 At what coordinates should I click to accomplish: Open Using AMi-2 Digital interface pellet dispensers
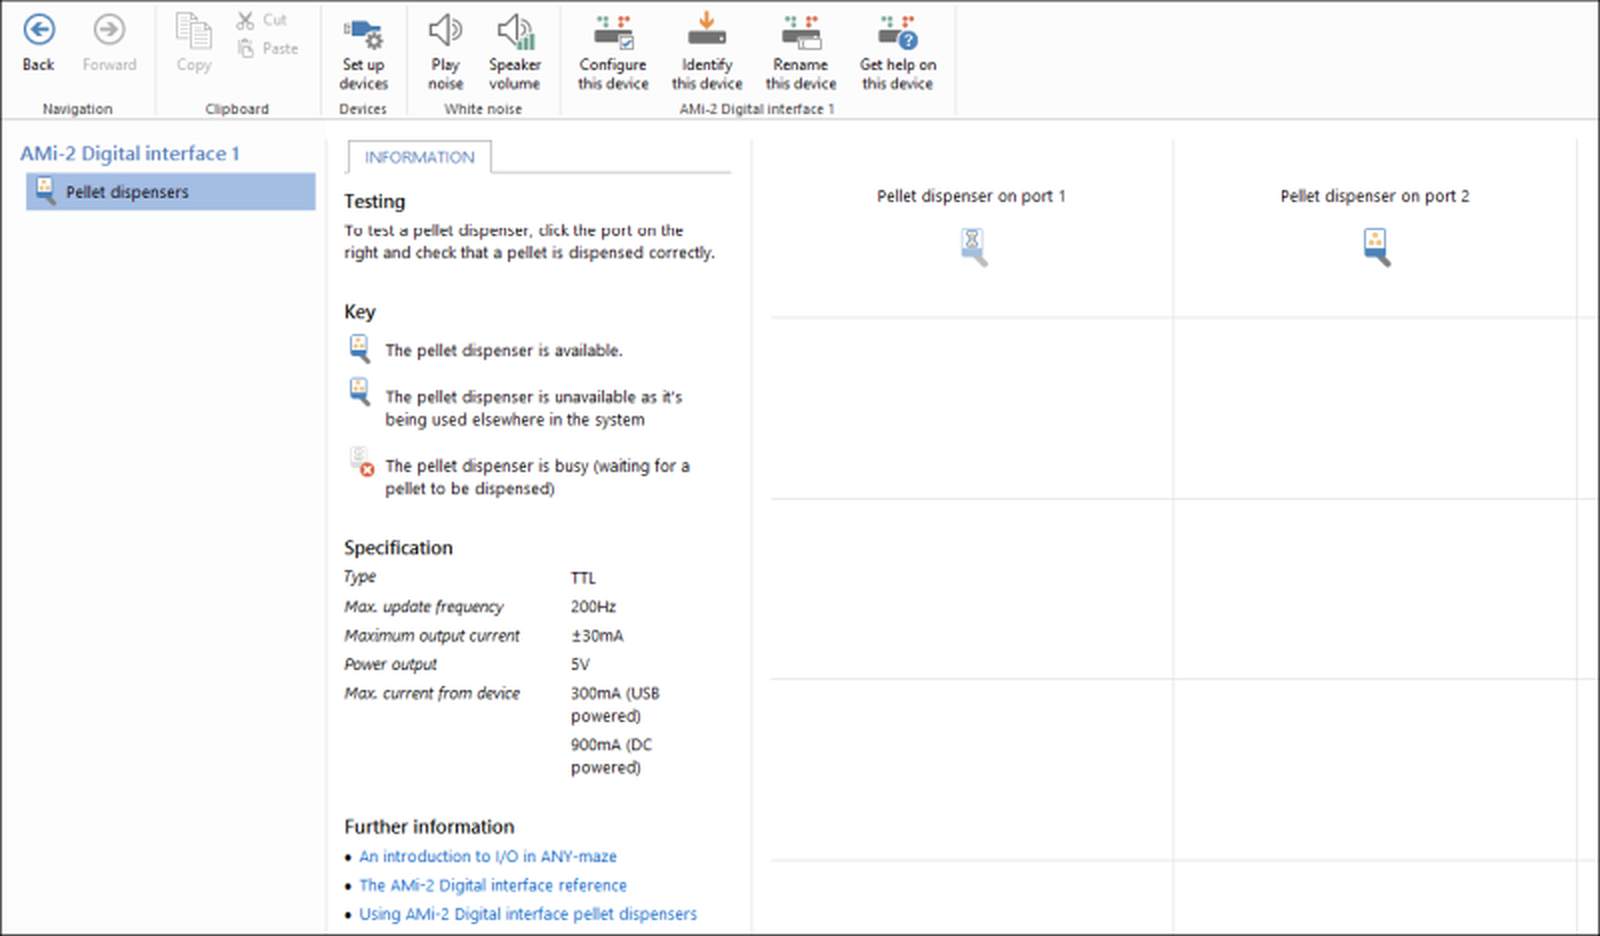click(x=528, y=914)
